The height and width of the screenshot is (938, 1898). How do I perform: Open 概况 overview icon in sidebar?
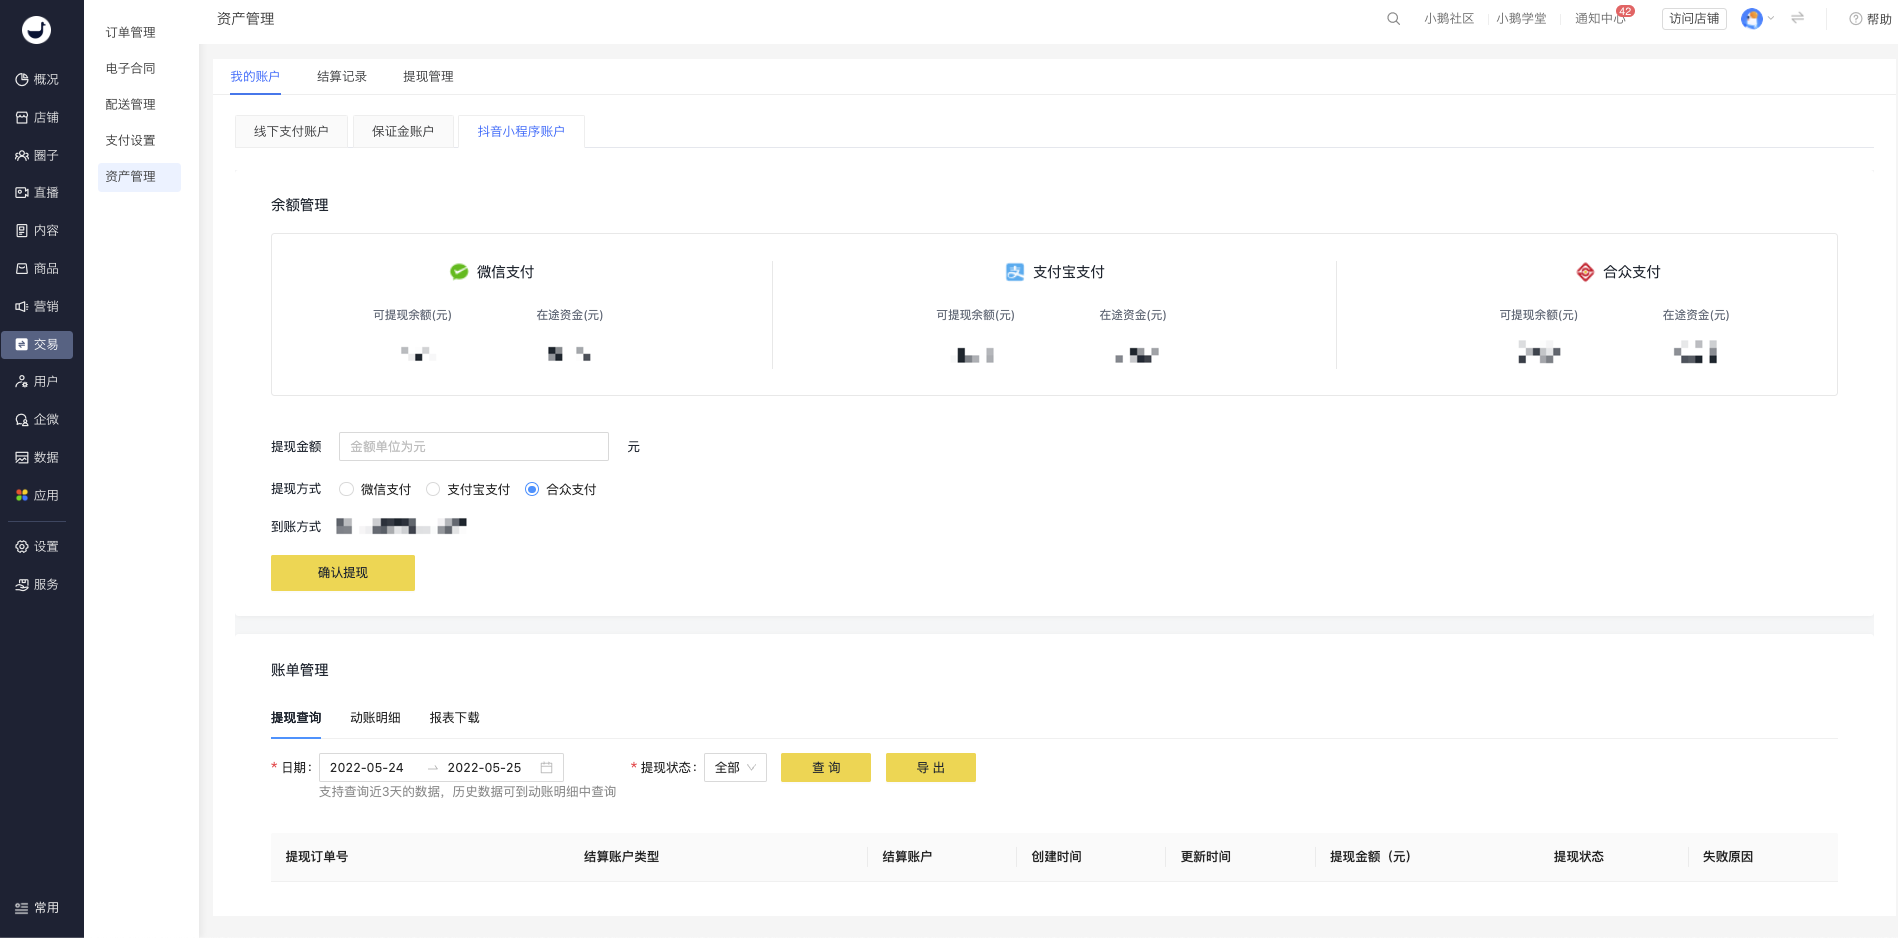click(x=22, y=79)
